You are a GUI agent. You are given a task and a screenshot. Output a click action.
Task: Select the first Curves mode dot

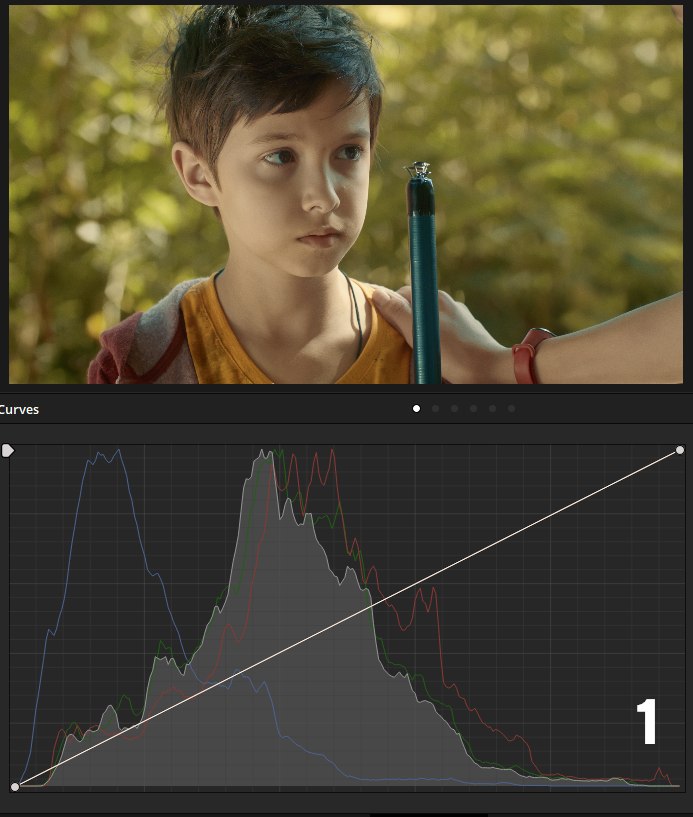click(416, 408)
